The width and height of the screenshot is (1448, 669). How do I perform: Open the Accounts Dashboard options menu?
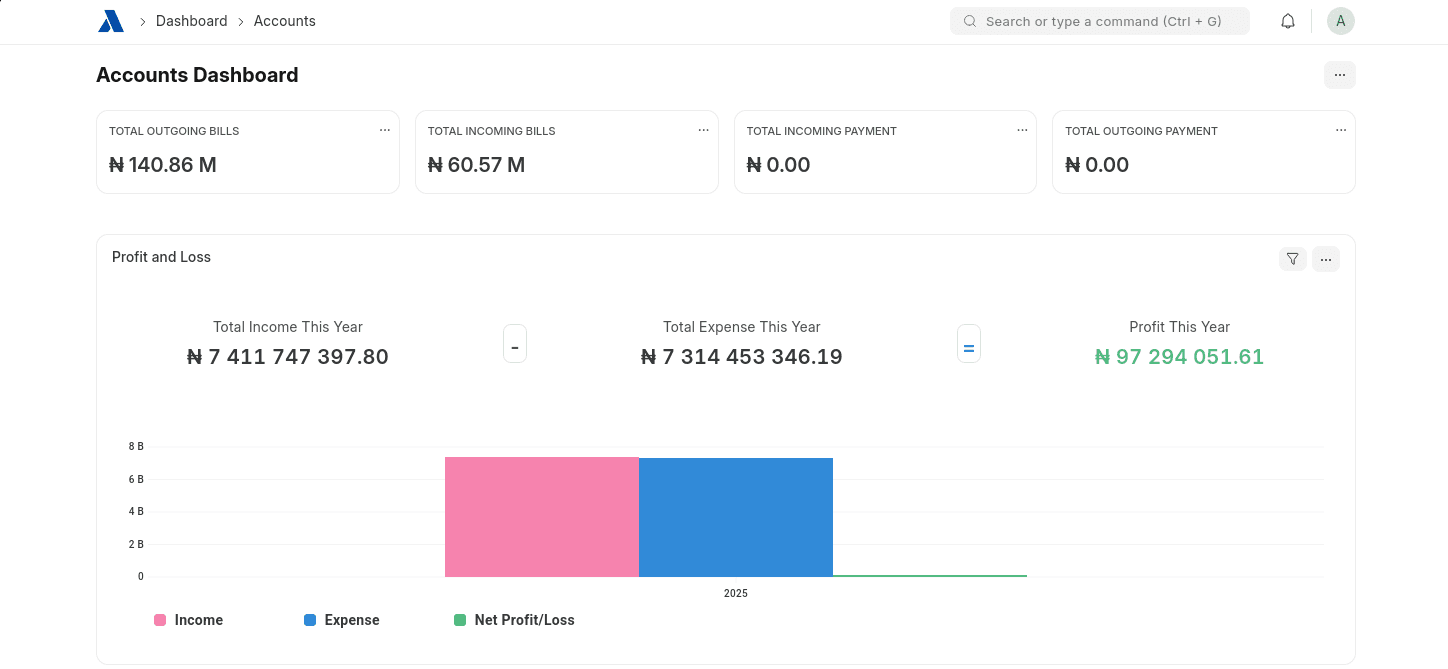tap(1340, 74)
